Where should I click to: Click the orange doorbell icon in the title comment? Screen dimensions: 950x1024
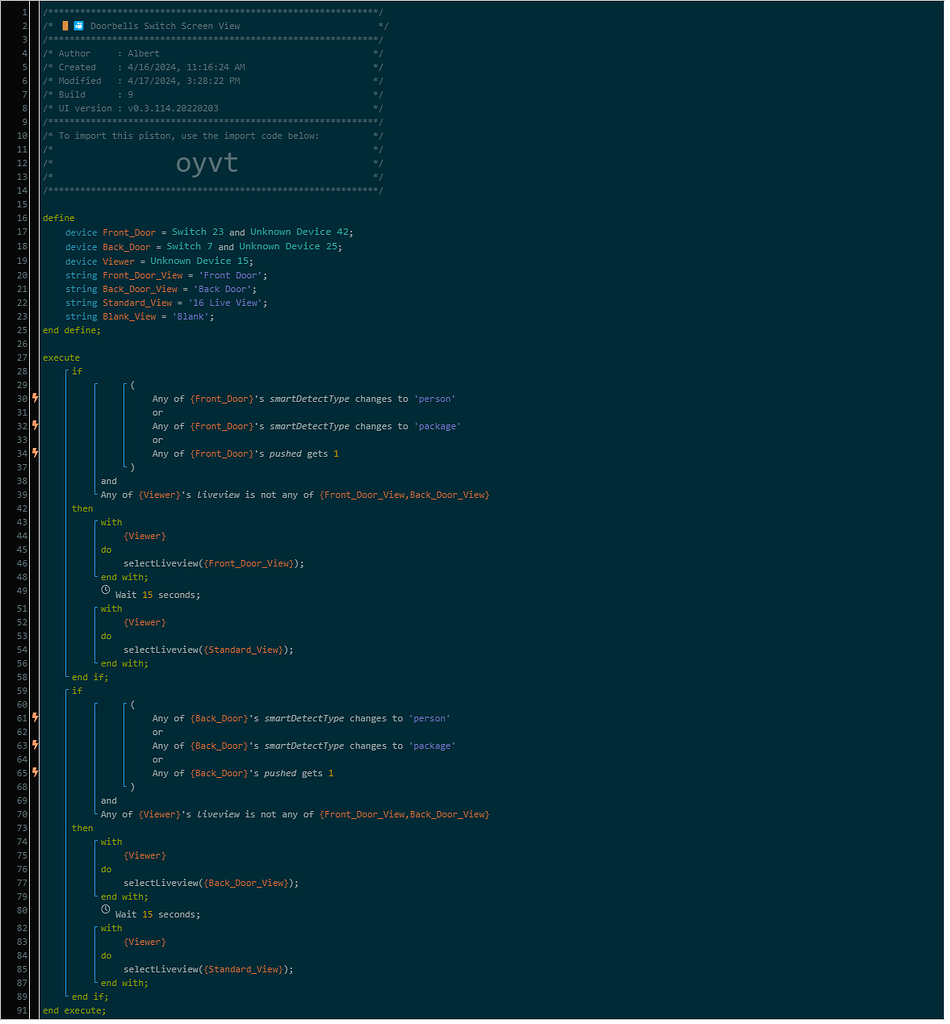coord(65,25)
